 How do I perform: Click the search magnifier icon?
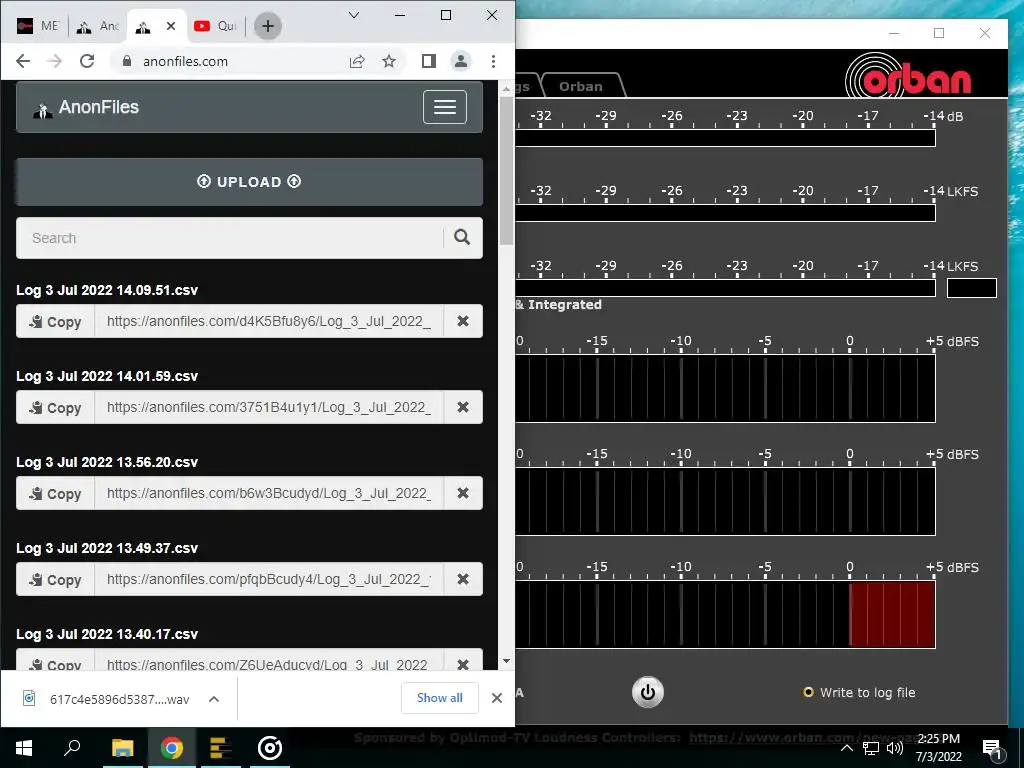click(462, 238)
